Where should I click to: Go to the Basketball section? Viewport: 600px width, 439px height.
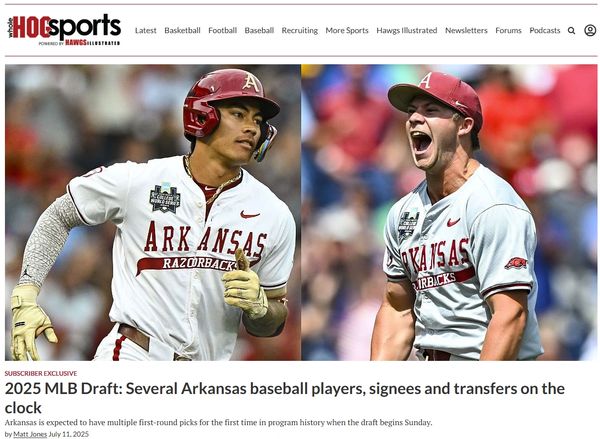pos(182,30)
